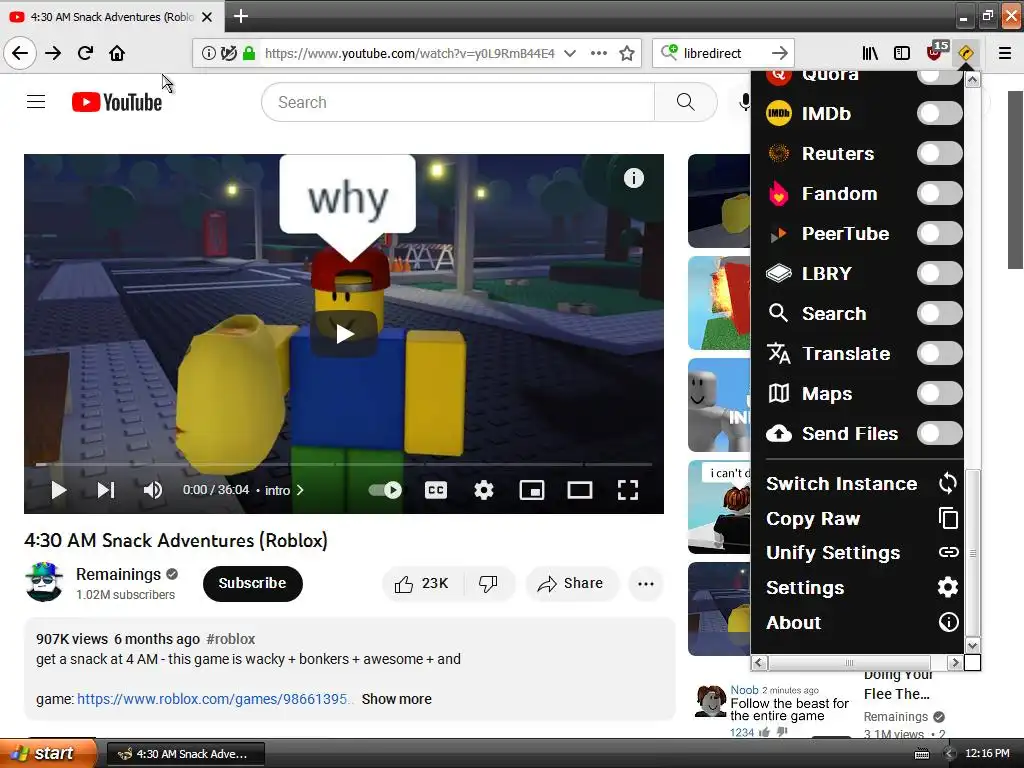Toggle the IMDb redirect switch
This screenshot has width=1024, height=768.
pyautogui.click(x=939, y=113)
